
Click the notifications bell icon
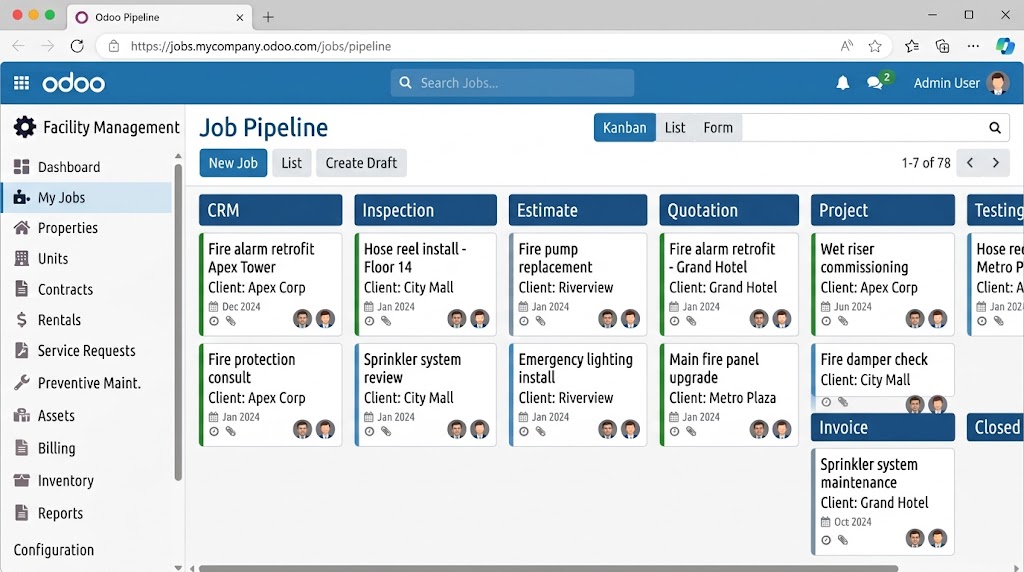point(842,83)
